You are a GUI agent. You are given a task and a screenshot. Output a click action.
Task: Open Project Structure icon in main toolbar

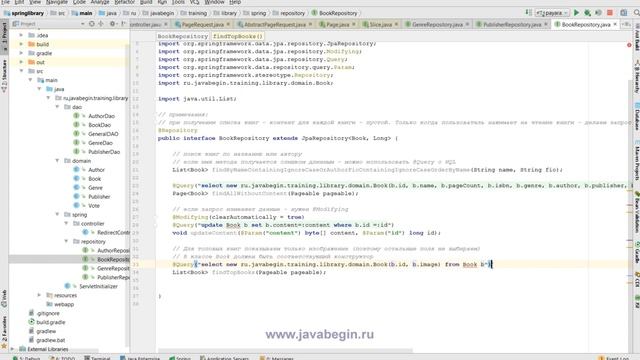click(624, 13)
